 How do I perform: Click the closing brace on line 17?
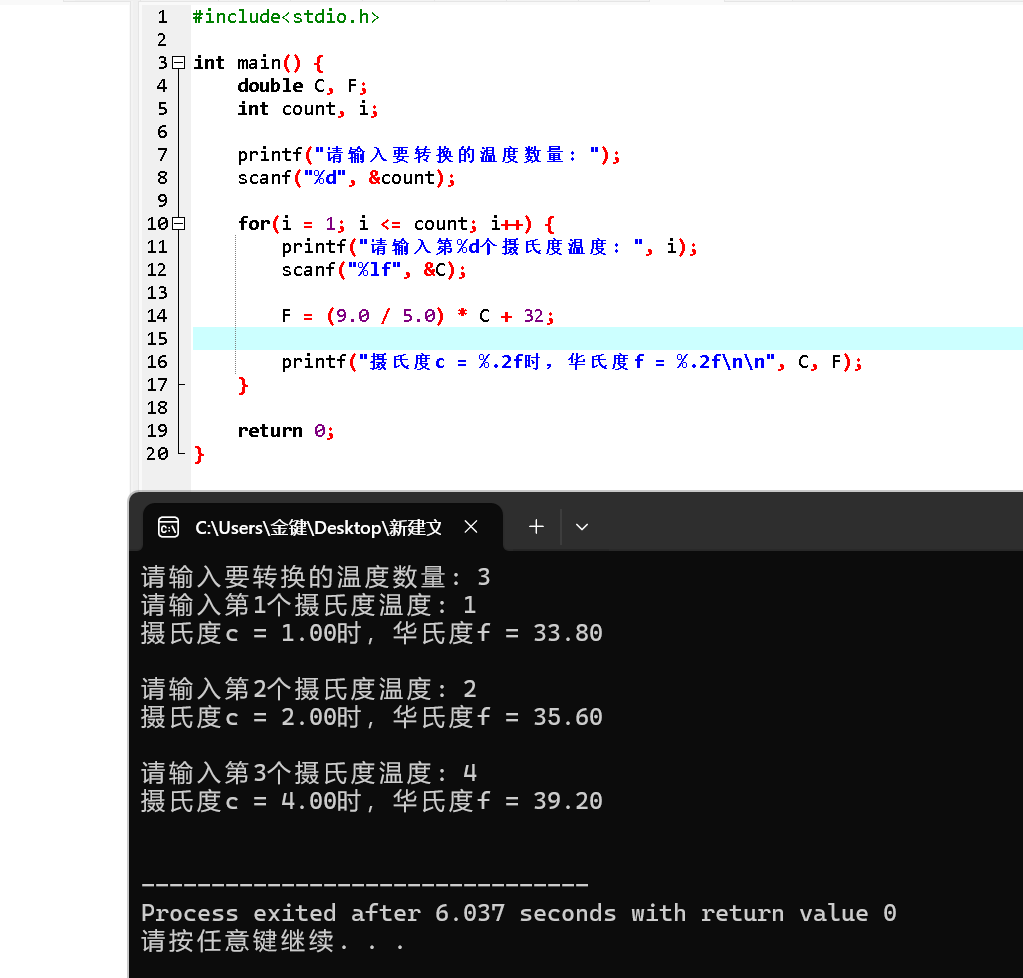click(x=243, y=385)
